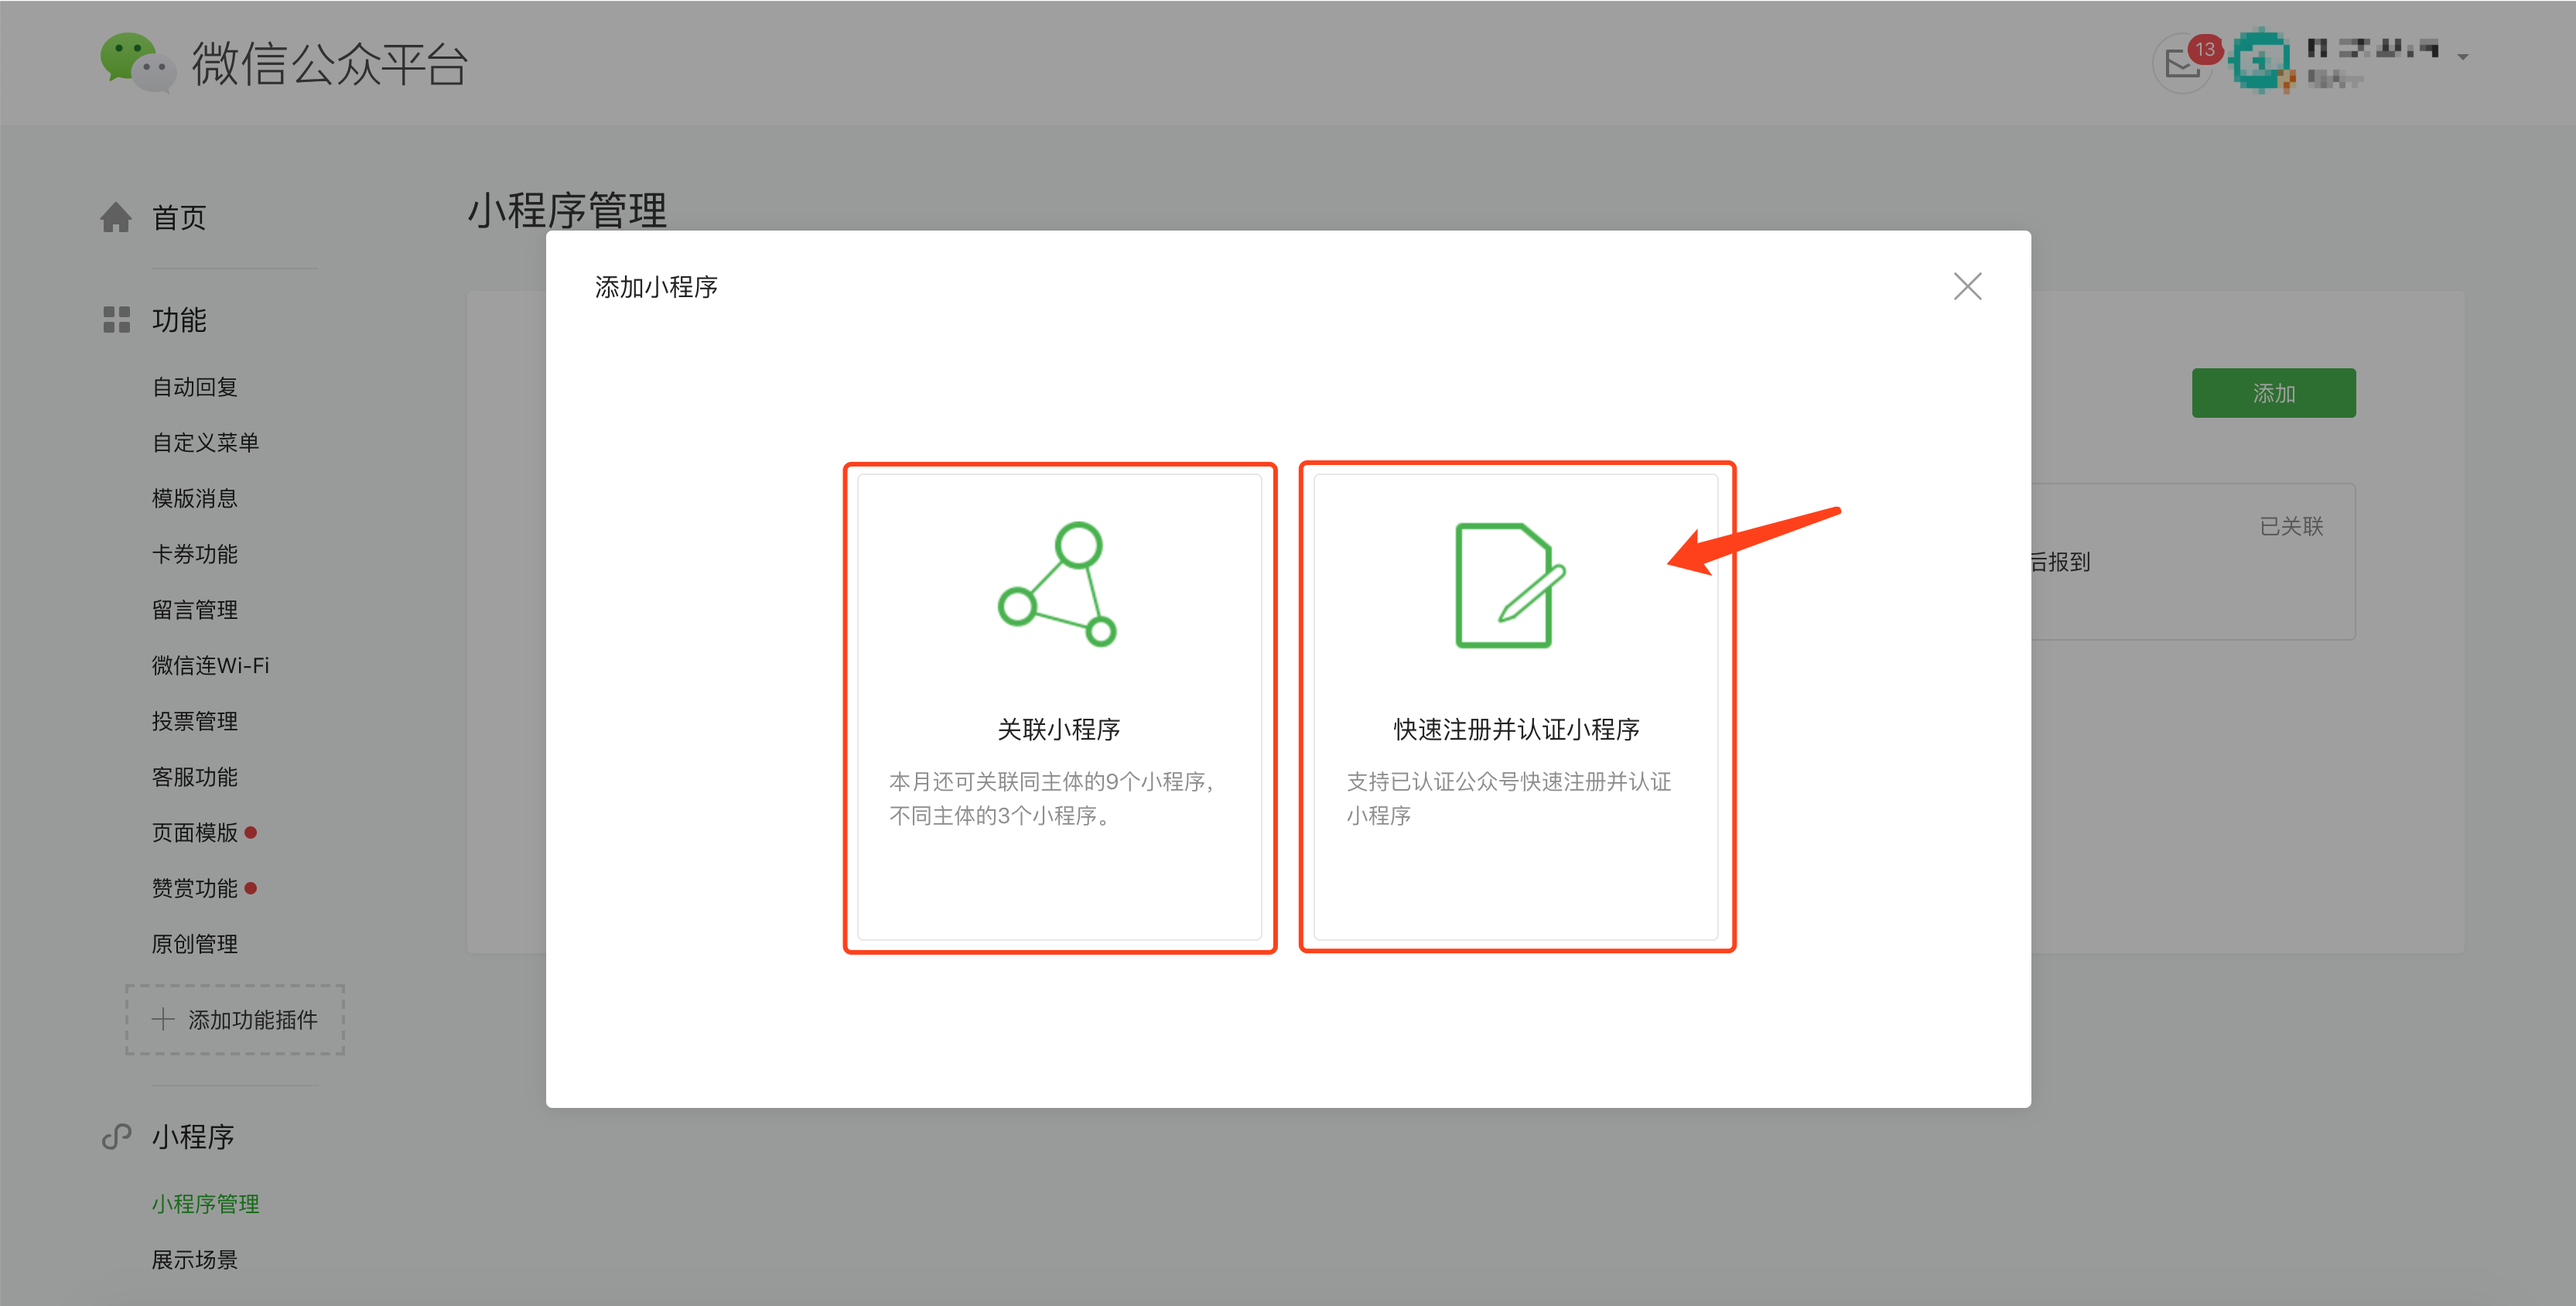
Task: Open 自定义菜单 in the sidebar
Action: click(205, 443)
